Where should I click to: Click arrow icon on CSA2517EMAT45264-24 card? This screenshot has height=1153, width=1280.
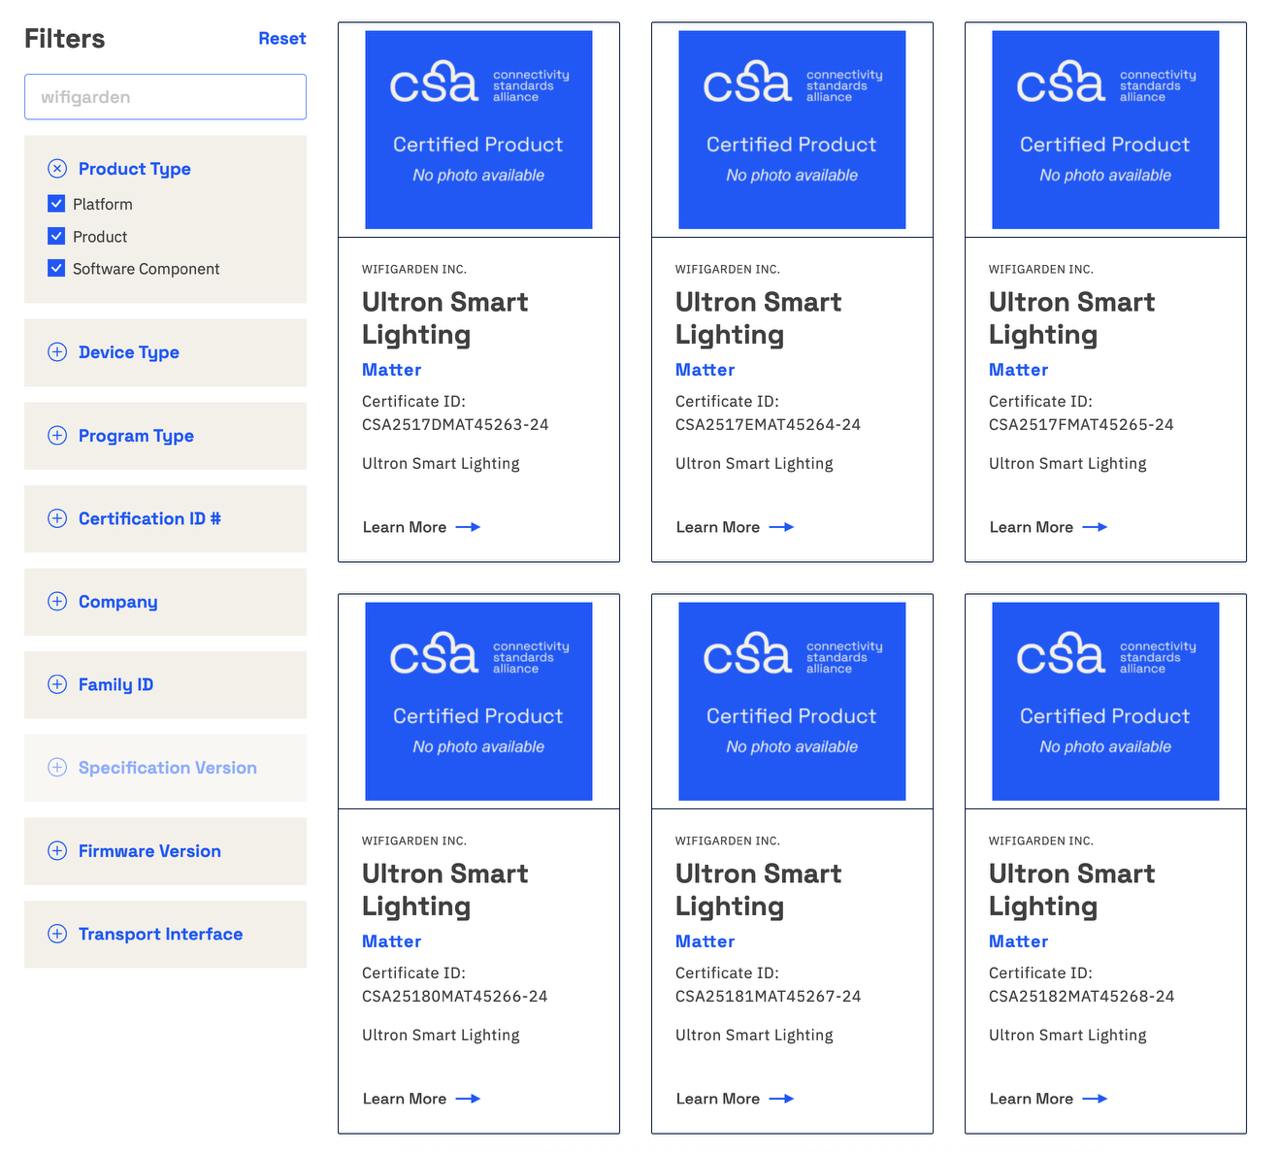tap(782, 527)
